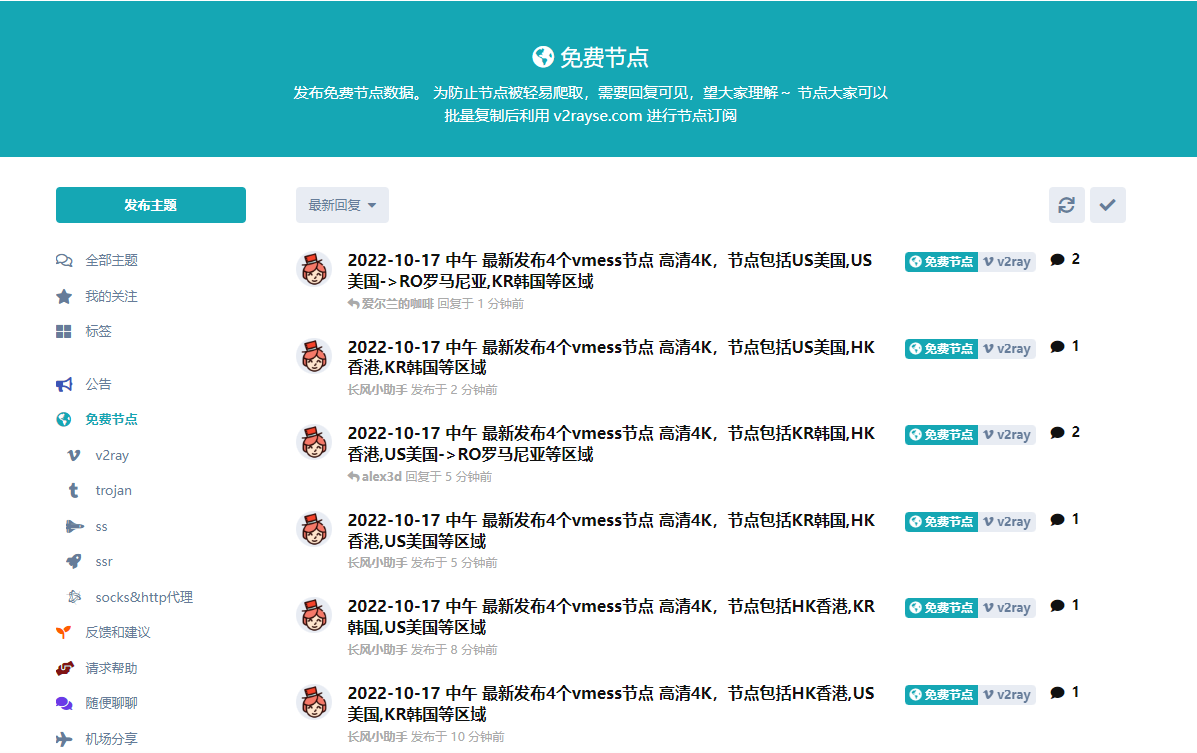Open the ssr sidebar subcategory
1197x753 pixels.
[104, 561]
